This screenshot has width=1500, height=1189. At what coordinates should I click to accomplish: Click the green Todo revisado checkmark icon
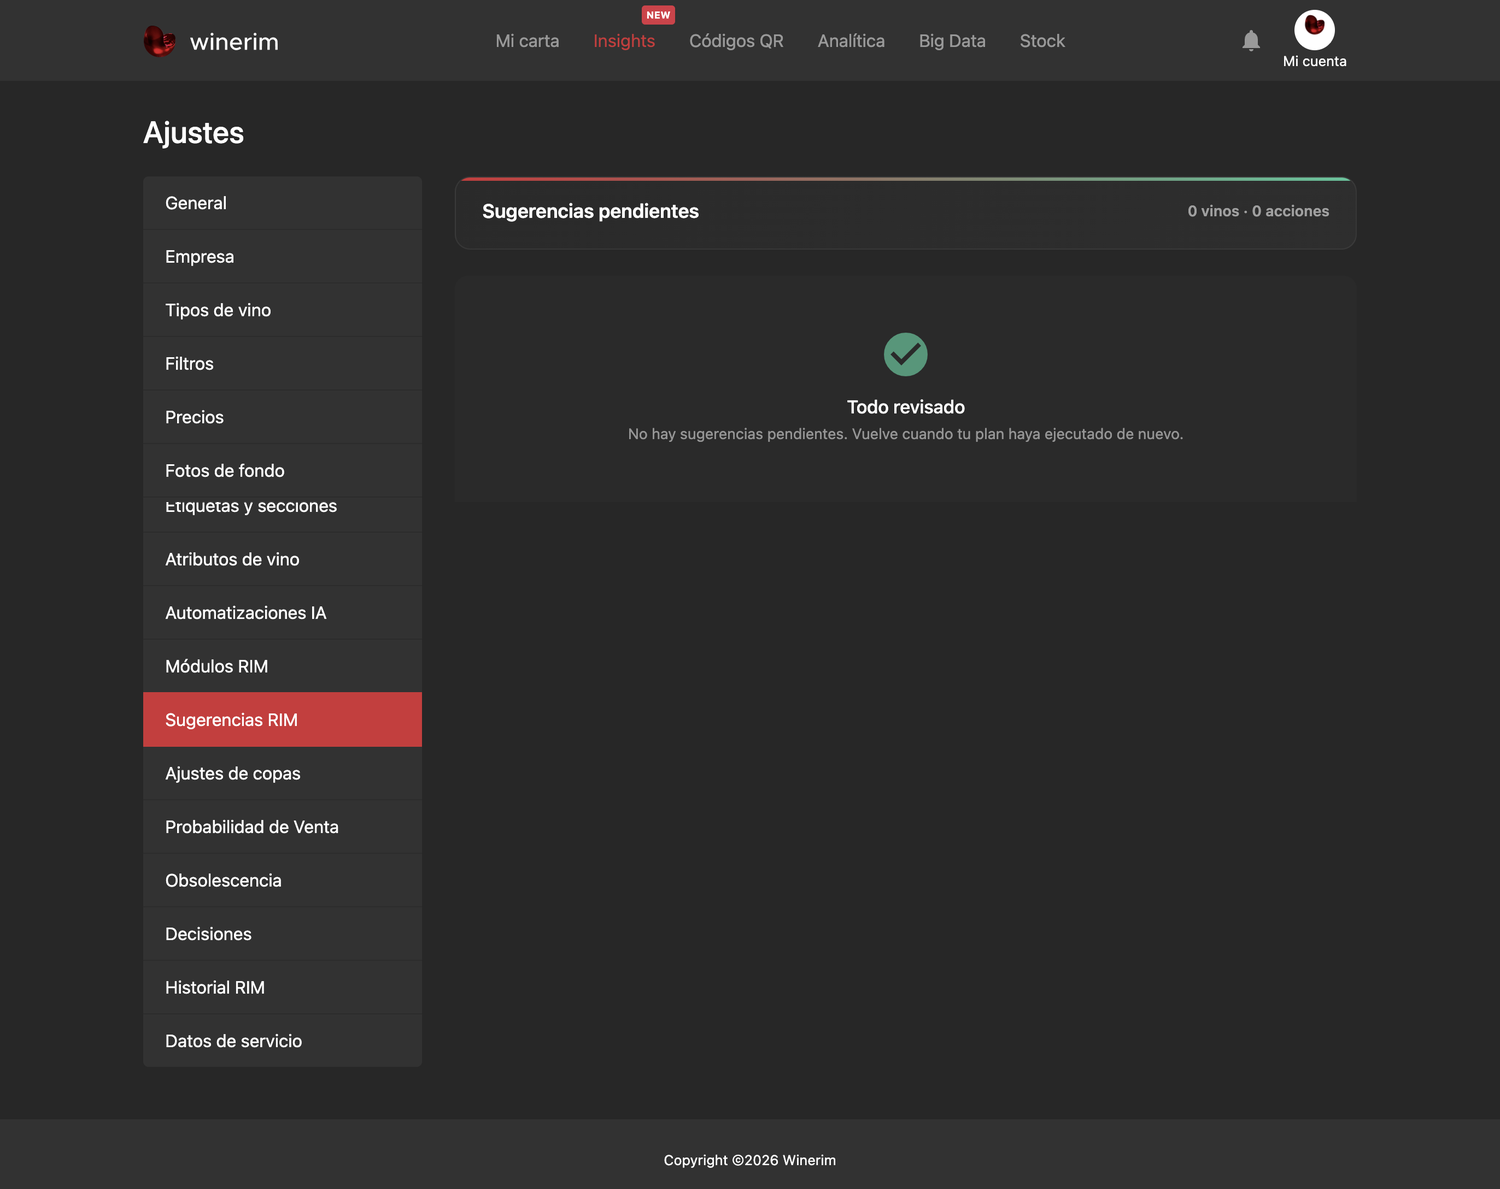pos(906,354)
